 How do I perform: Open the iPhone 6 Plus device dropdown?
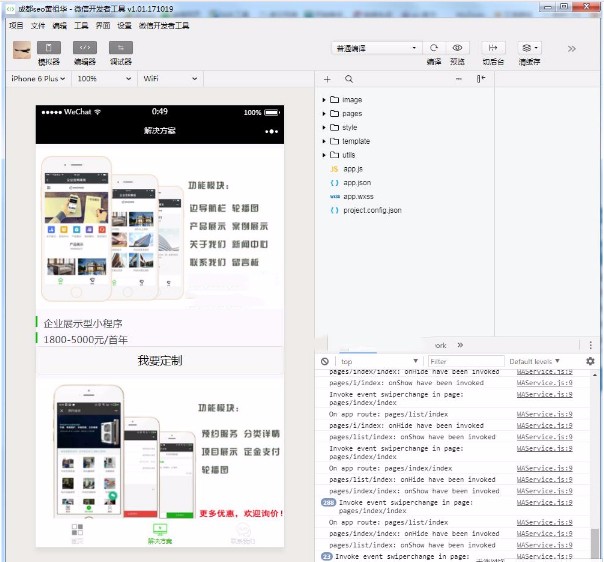pyautogui.click(x=38, y=79)
